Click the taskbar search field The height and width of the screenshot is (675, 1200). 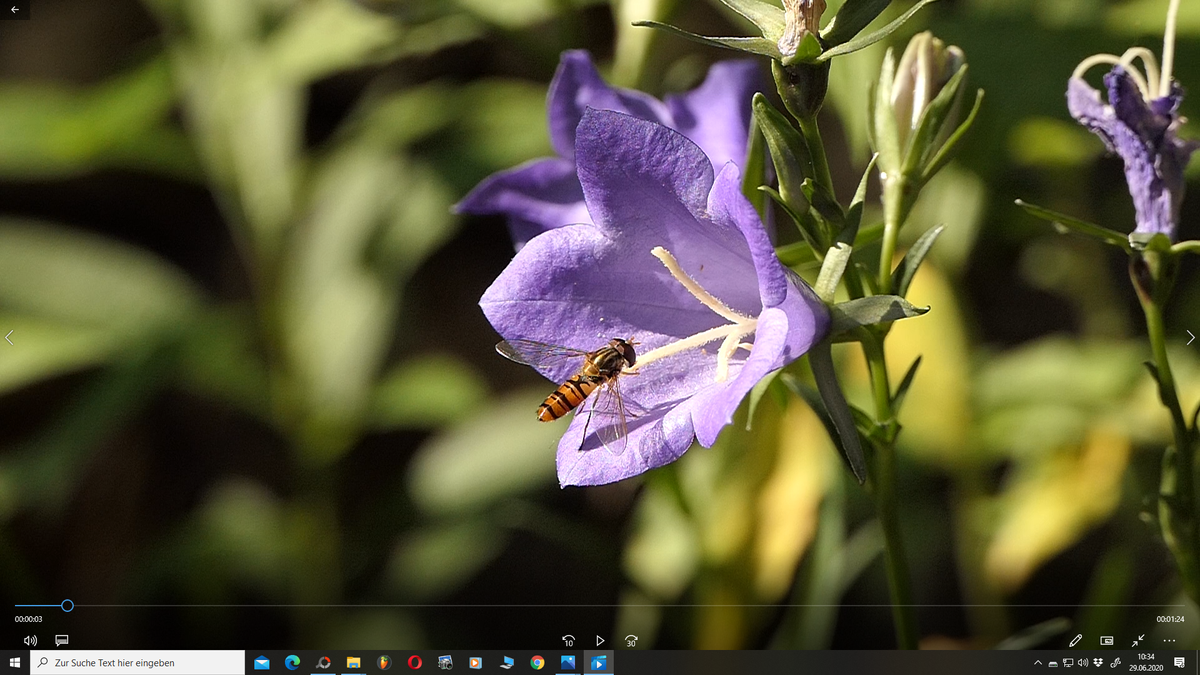coord(140,662)
